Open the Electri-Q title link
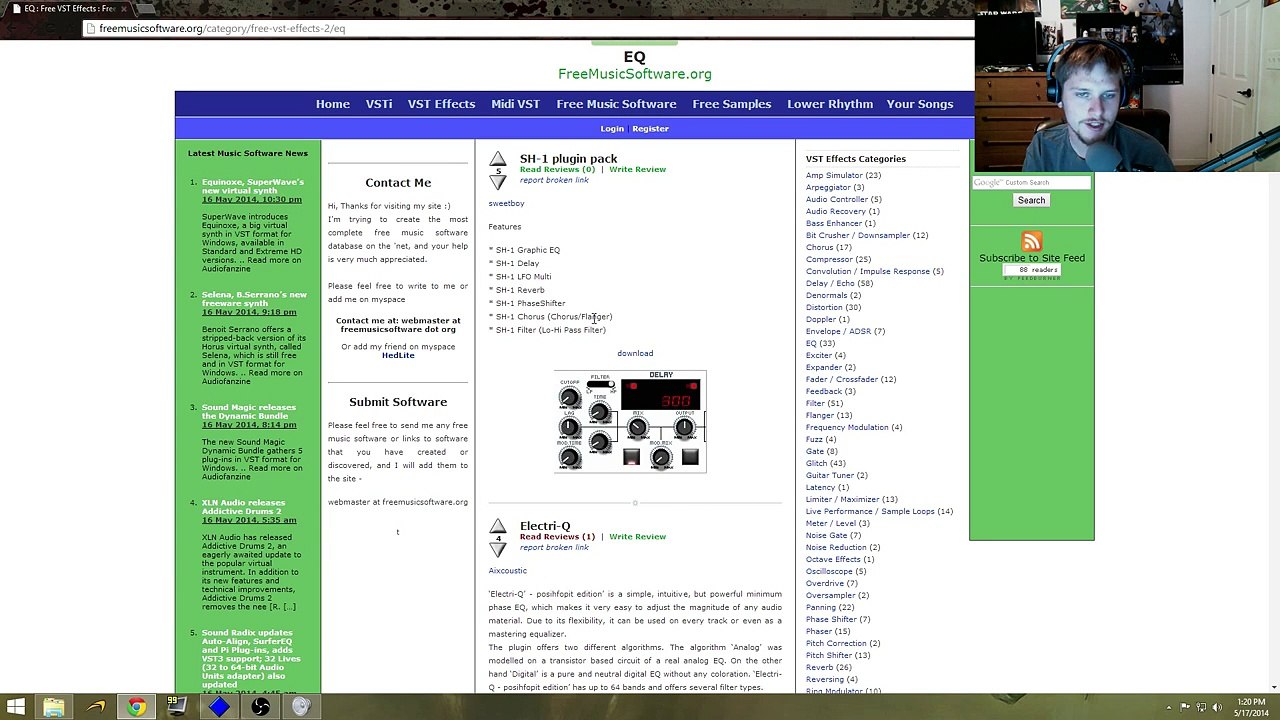 pos(545,526)
